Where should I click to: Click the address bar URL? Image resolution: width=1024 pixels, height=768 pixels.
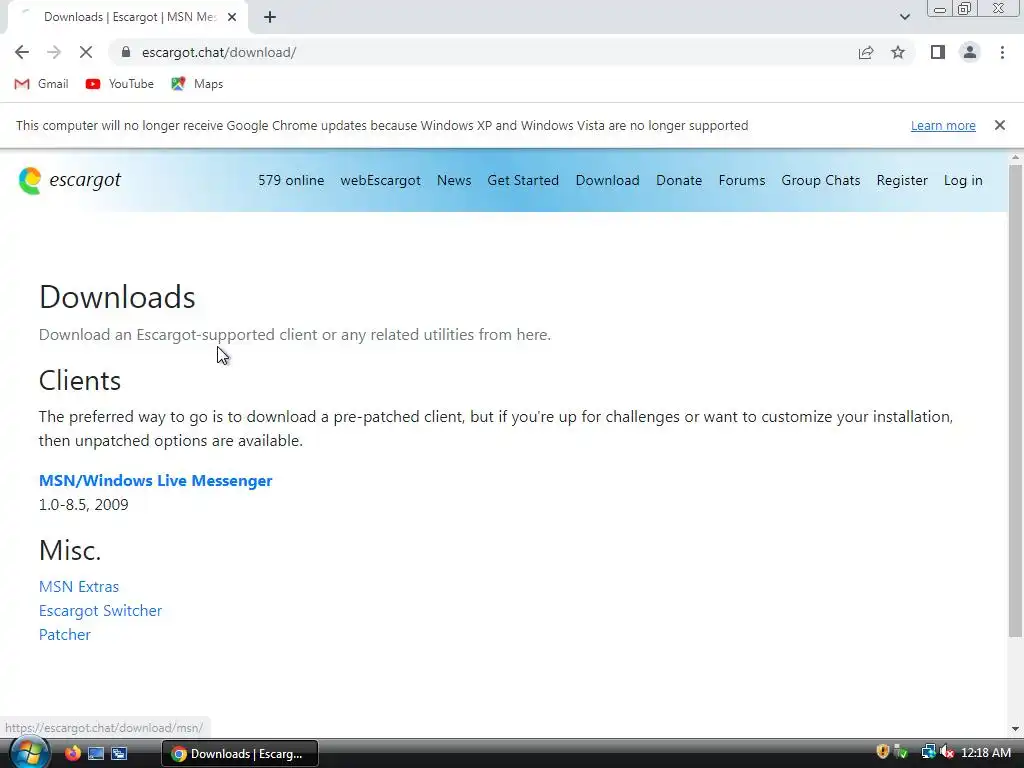pos(219,52)
